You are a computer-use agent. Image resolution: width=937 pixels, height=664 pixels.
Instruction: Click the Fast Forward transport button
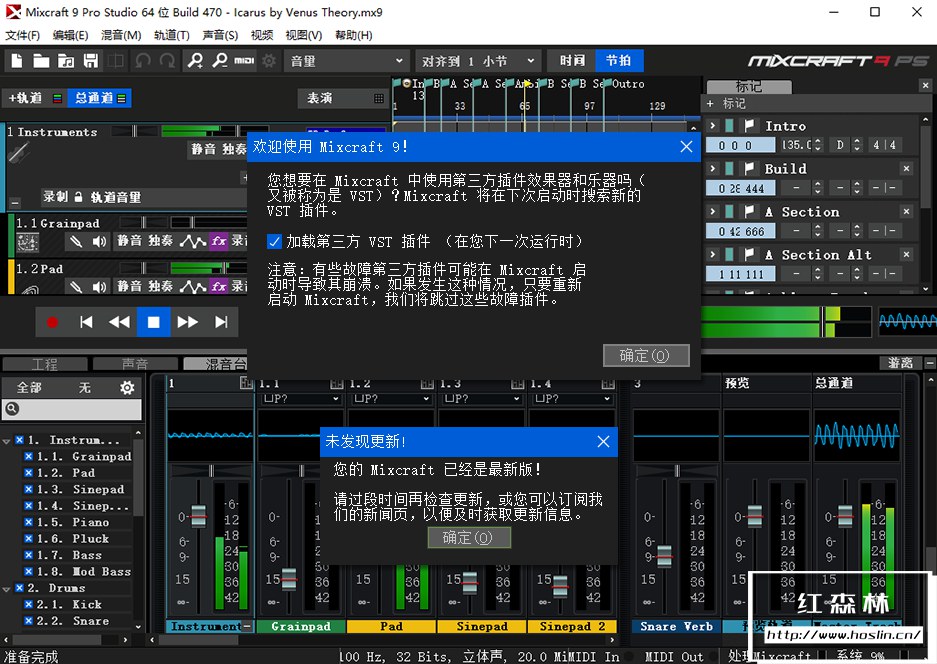(x=187, y=322)
